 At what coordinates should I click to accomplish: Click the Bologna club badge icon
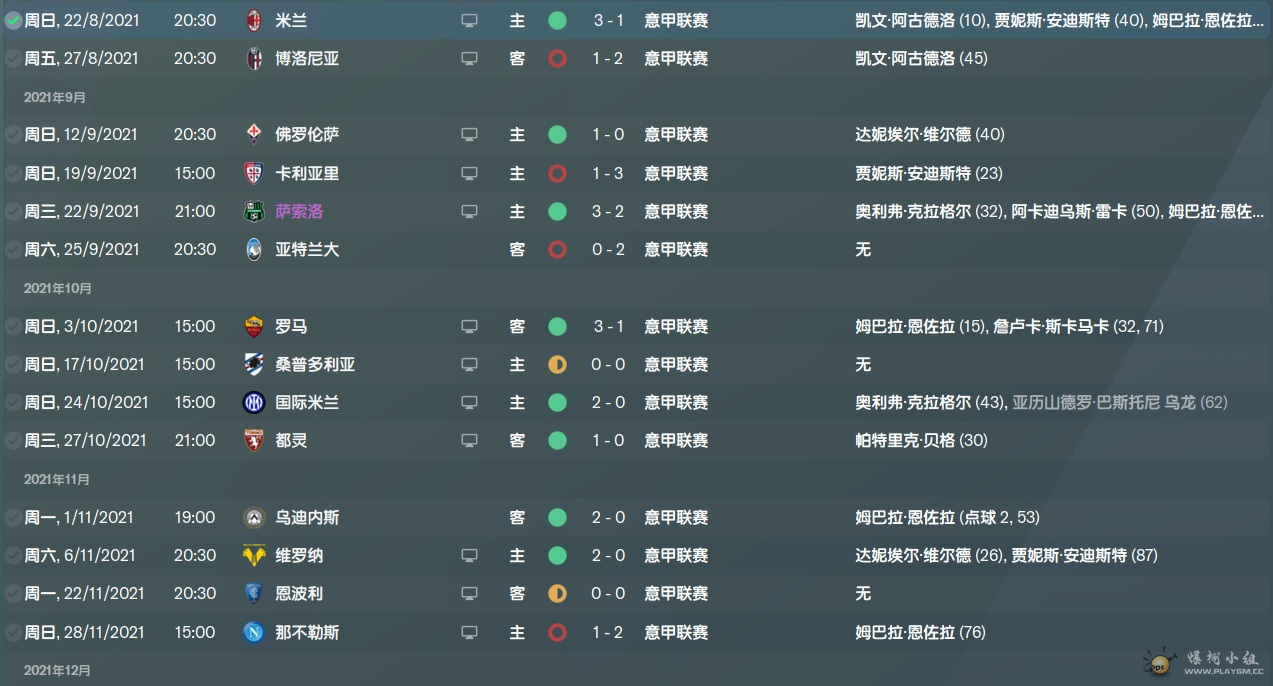pyautogui.click(x=253, y=58)
